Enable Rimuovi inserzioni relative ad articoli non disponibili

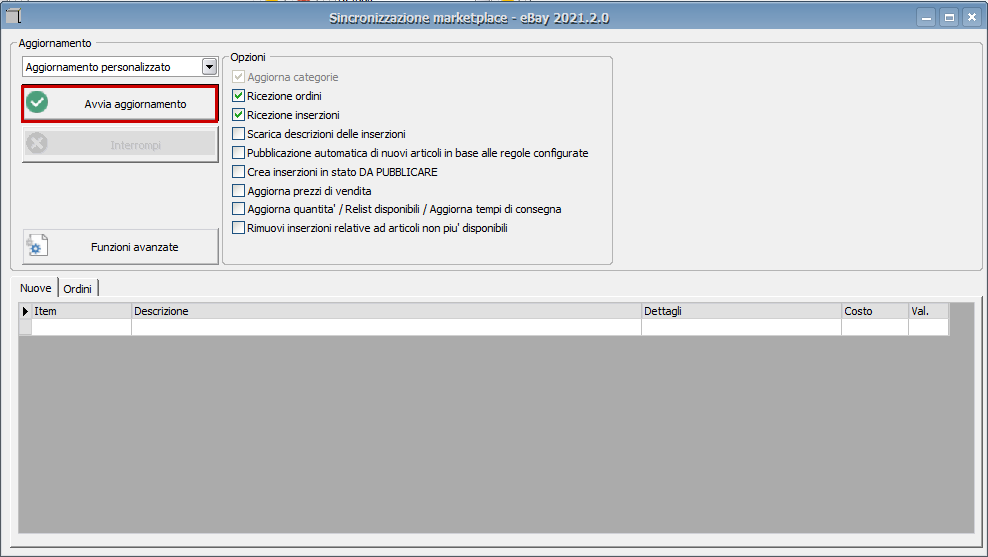tap(238, 227)
